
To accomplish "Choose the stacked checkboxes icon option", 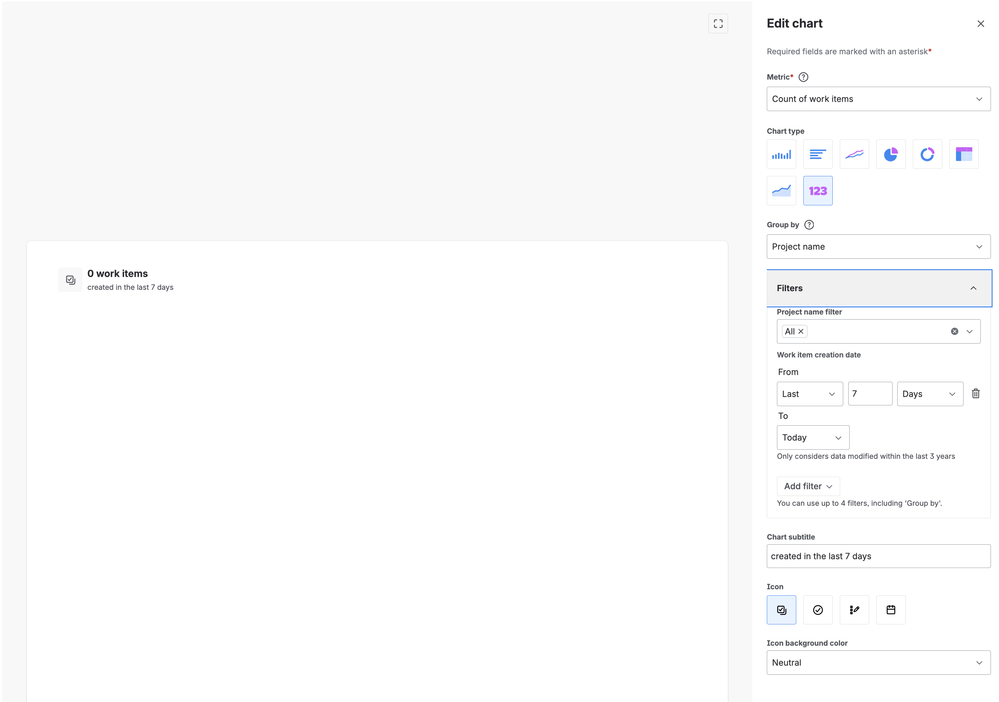I will (x=781, y=610).
